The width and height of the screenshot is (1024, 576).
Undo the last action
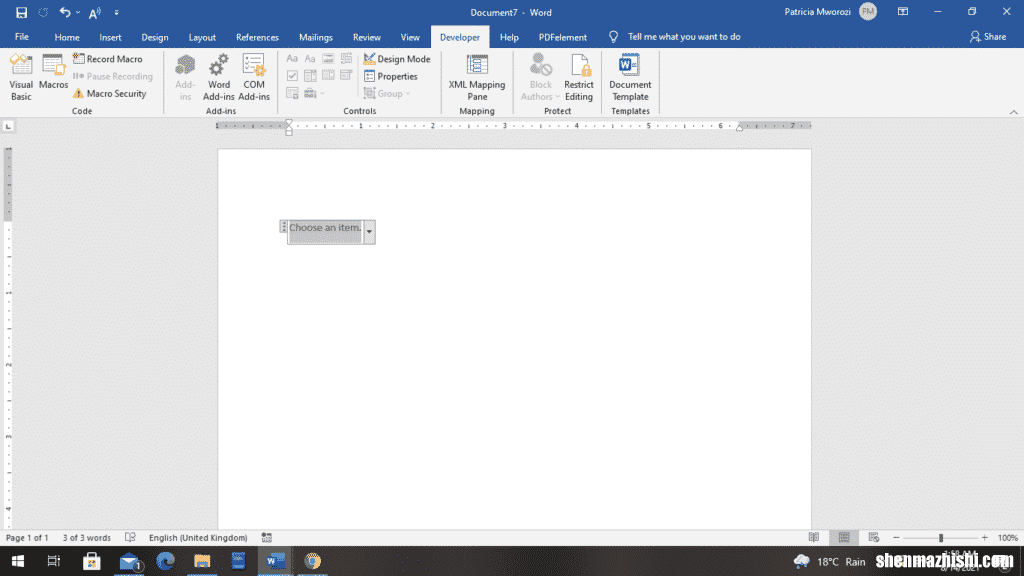pos(65,12)
